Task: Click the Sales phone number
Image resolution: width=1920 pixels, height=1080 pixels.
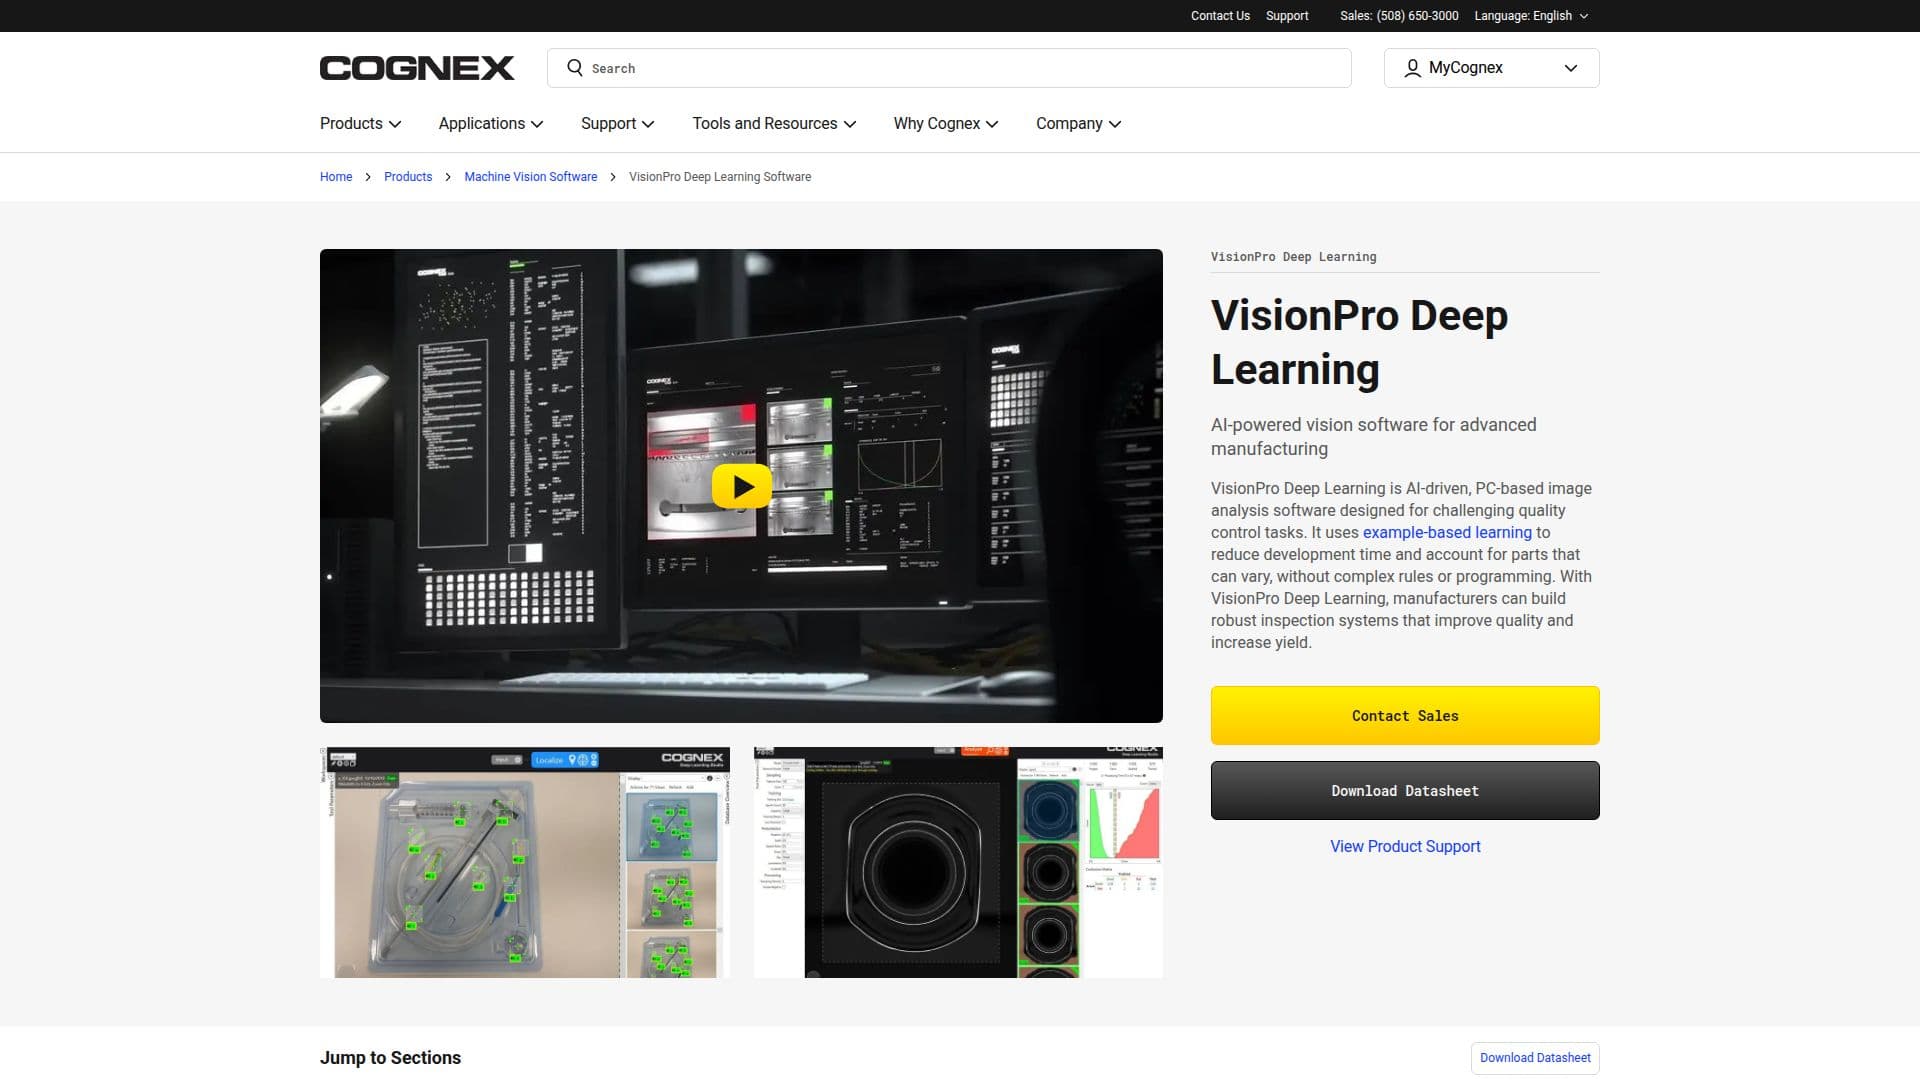Action: [1399, 16]
